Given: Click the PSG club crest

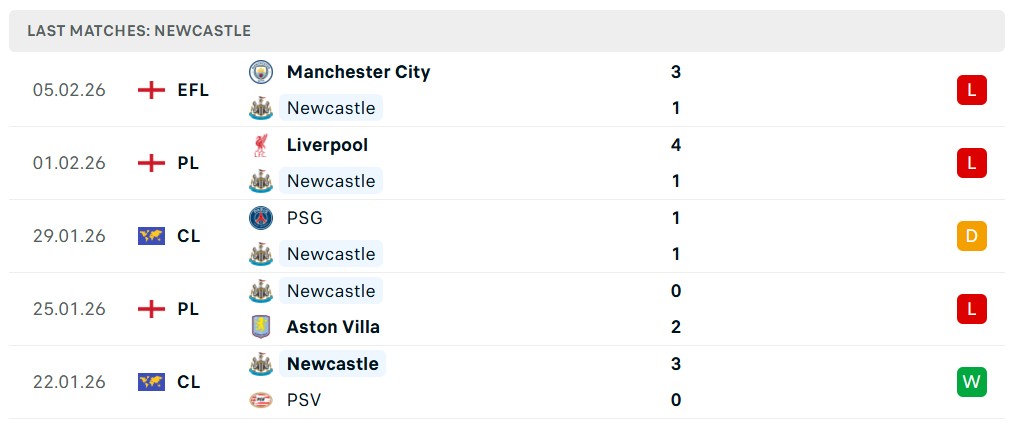Looking at the screenshot, I should coord(261,218).
